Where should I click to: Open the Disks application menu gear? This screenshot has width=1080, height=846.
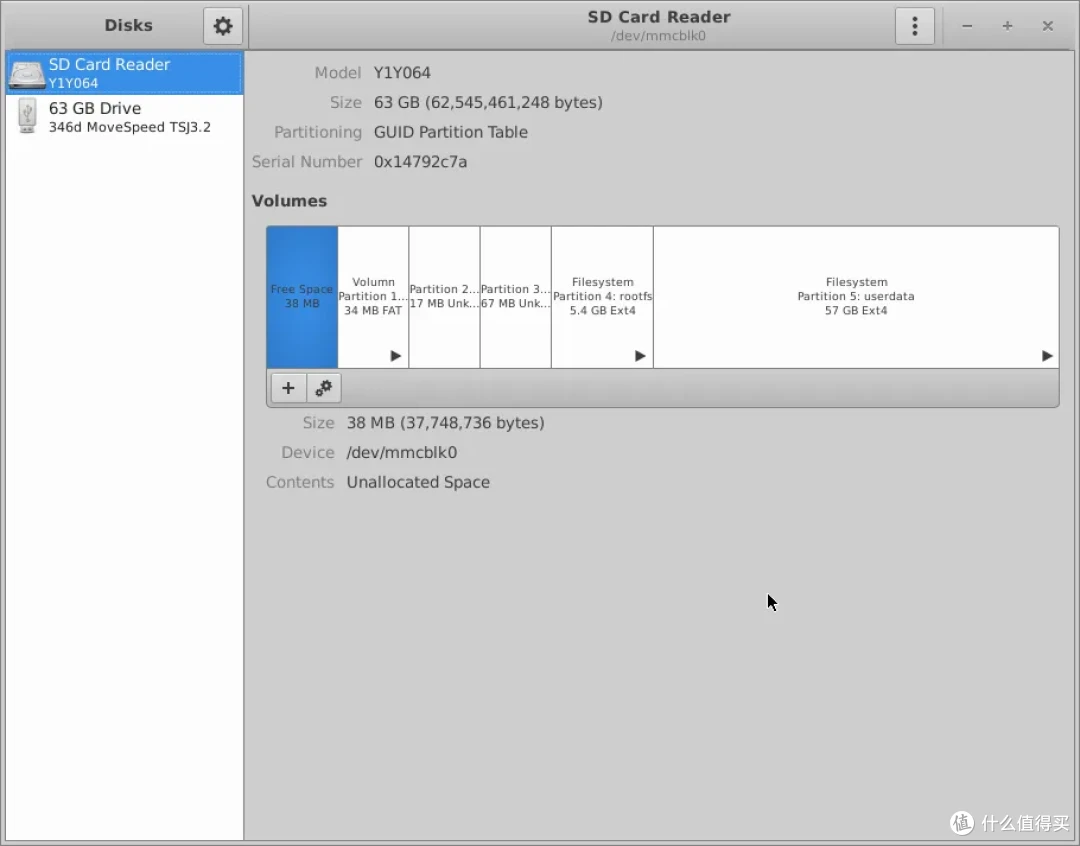pyautogui.click(x=222, y=26)
